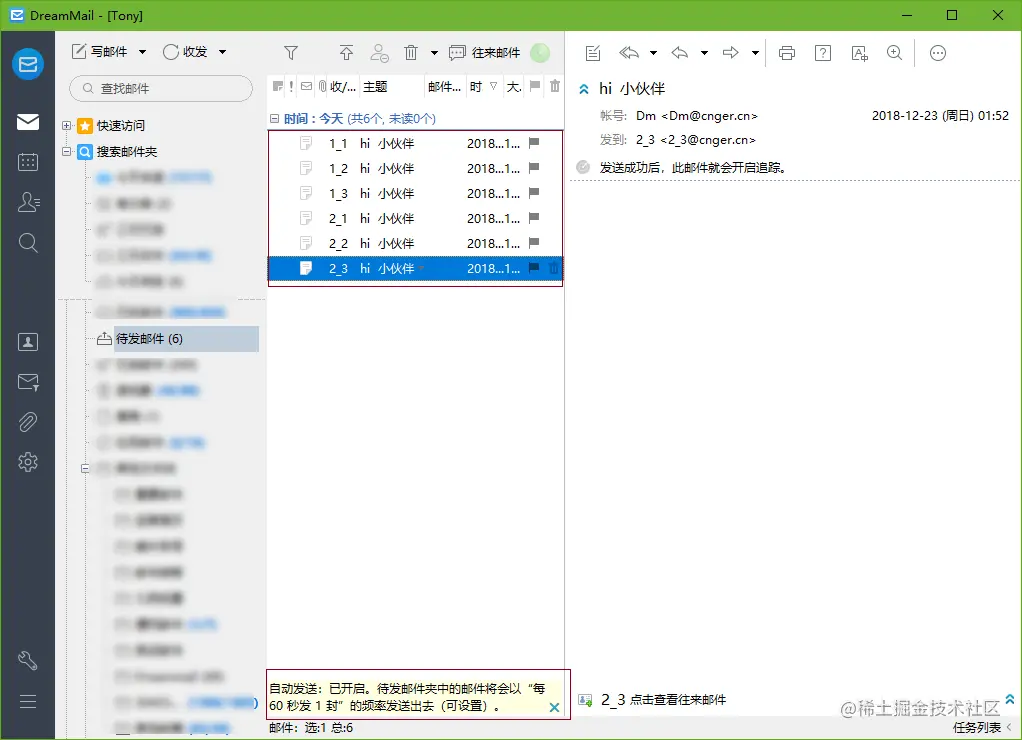Click the attachment paperclip column header
Image resolution: width=1022 pixels, height=740 pixels.
coord(322,86)
